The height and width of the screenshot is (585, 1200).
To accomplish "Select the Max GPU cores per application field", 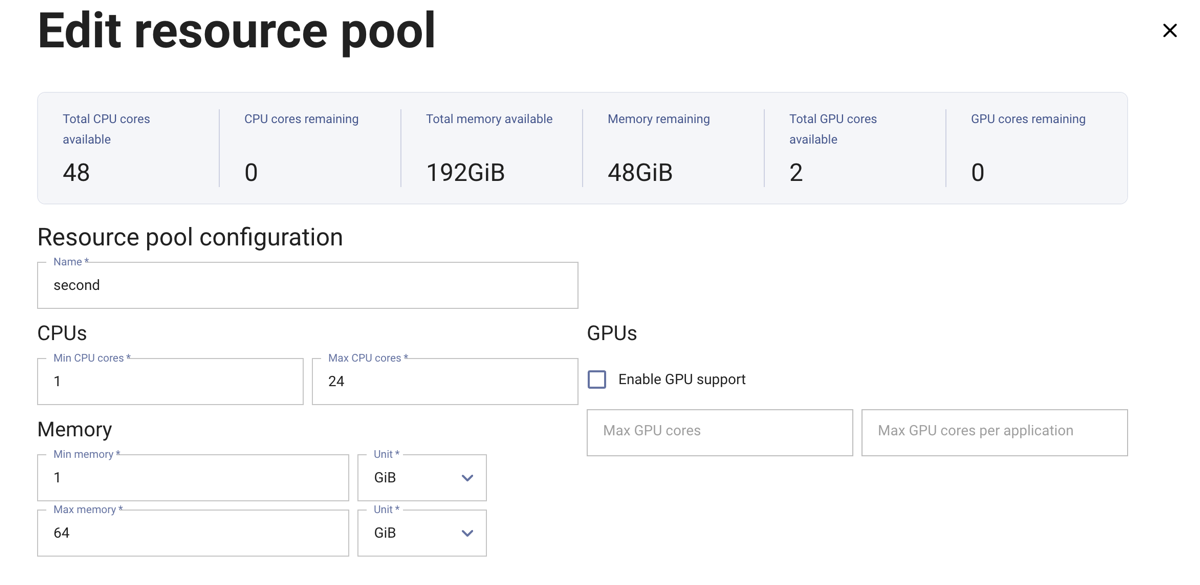I will tap(994, 432).
